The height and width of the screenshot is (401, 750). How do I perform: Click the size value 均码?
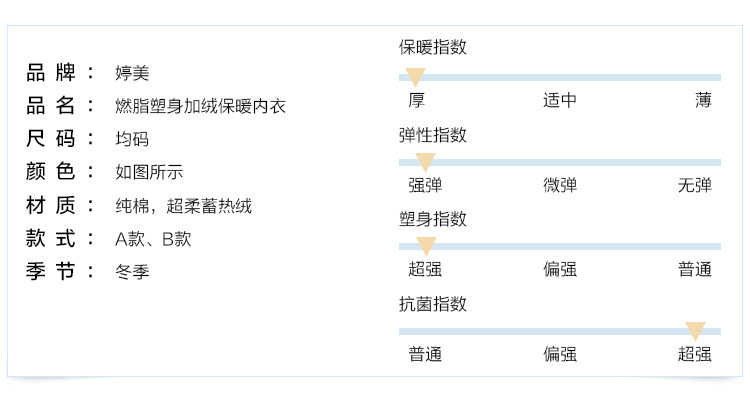[x=132, y=139]
